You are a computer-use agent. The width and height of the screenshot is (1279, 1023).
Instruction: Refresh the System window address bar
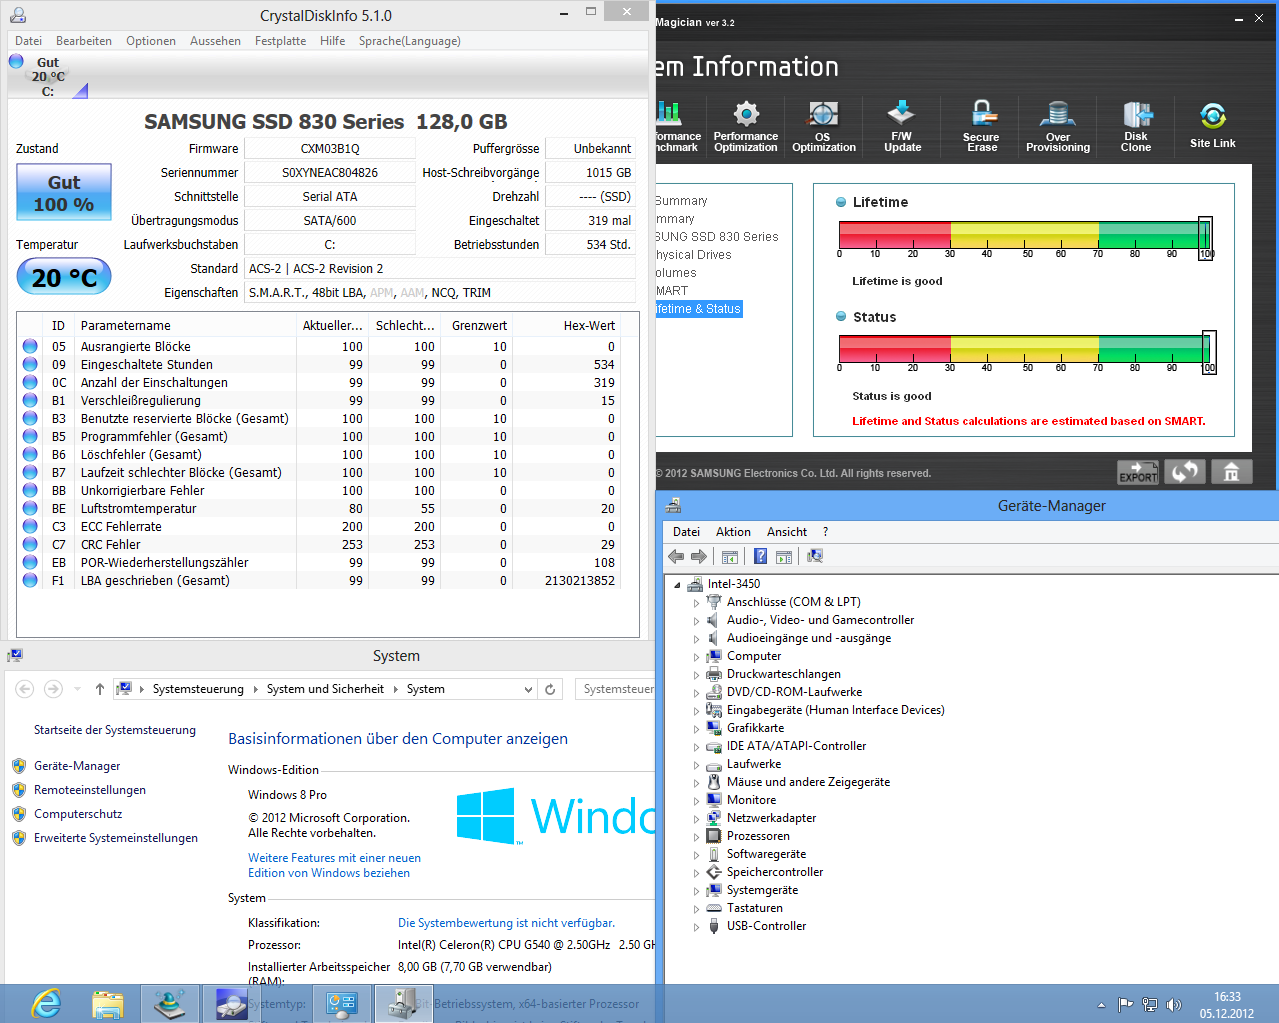550,689
